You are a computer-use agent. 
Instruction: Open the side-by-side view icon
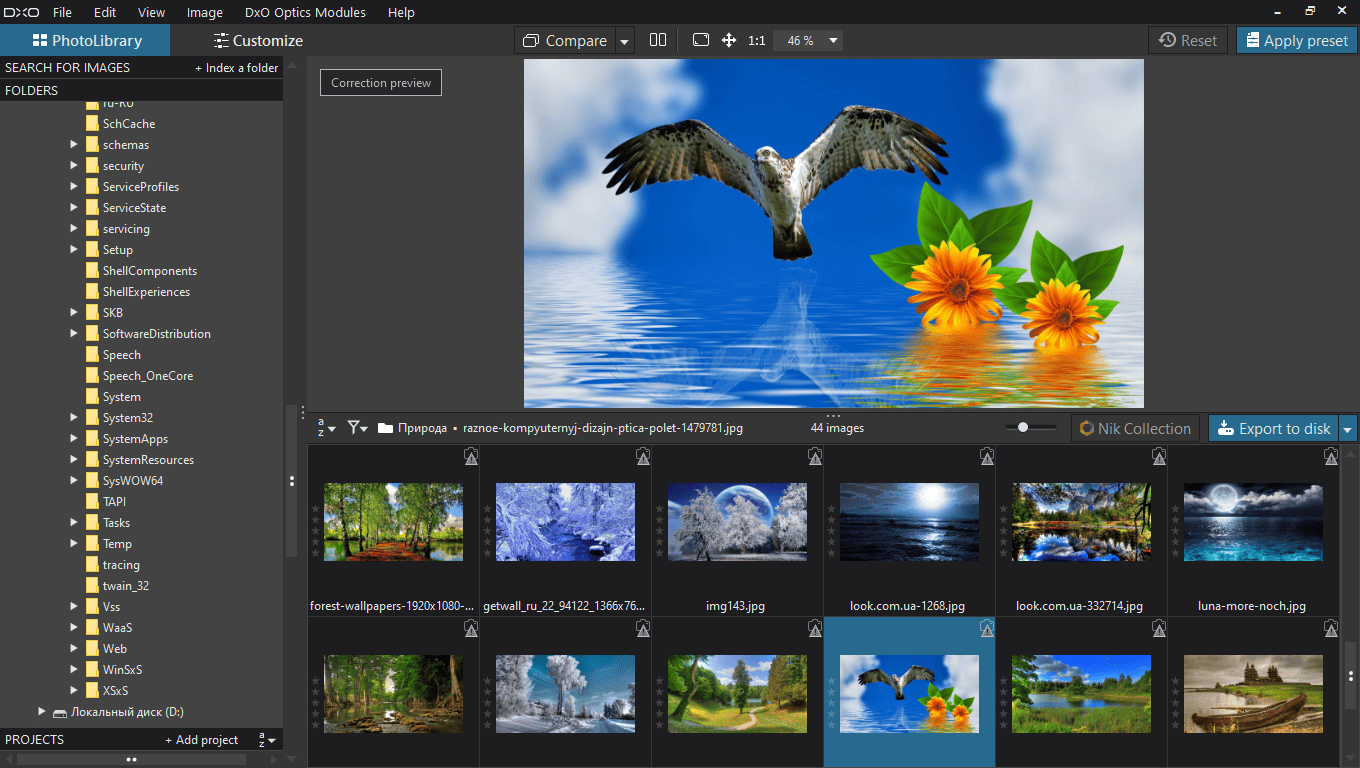point(657,40)
